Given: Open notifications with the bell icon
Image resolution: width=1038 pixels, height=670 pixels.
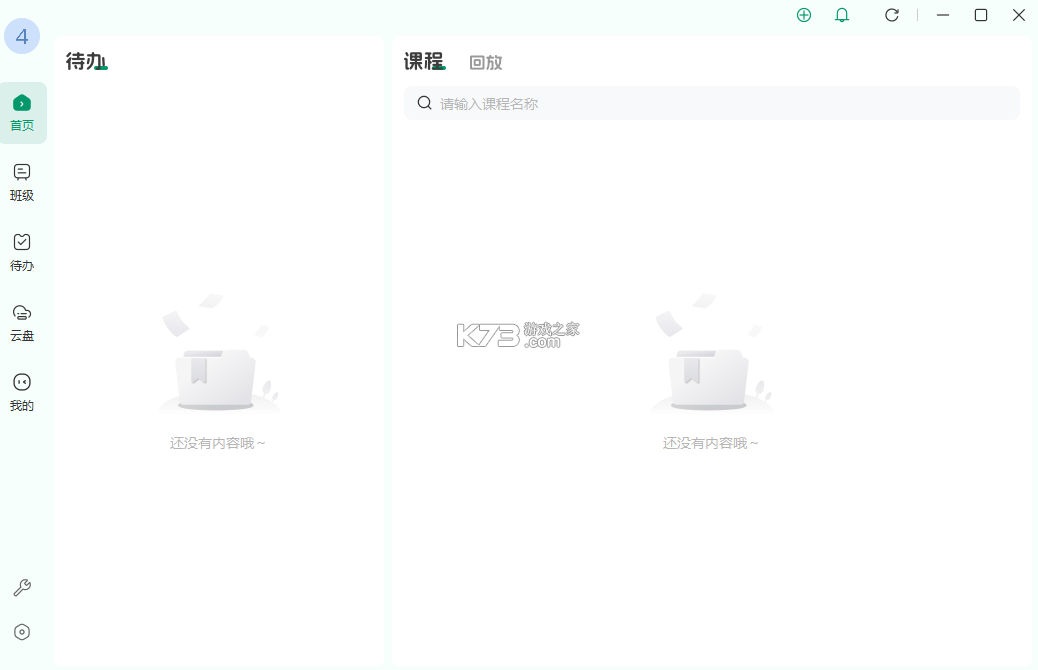Looking at the screenshot, I should tap(841, 15).
